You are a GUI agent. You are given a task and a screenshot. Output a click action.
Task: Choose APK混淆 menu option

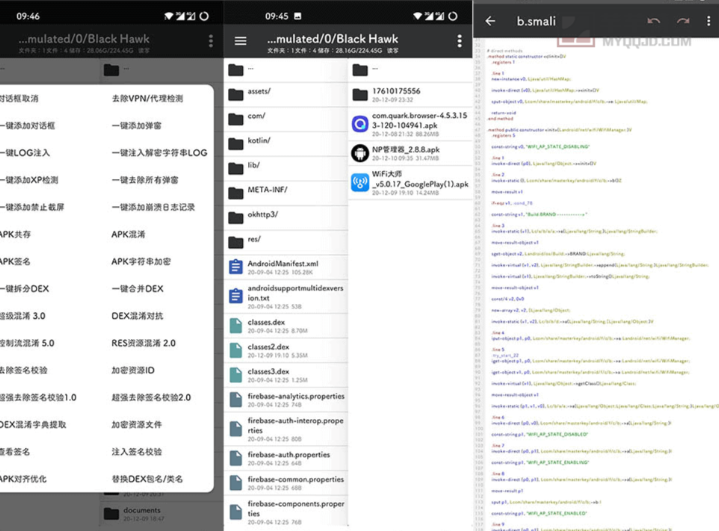(x=128, y=234)
